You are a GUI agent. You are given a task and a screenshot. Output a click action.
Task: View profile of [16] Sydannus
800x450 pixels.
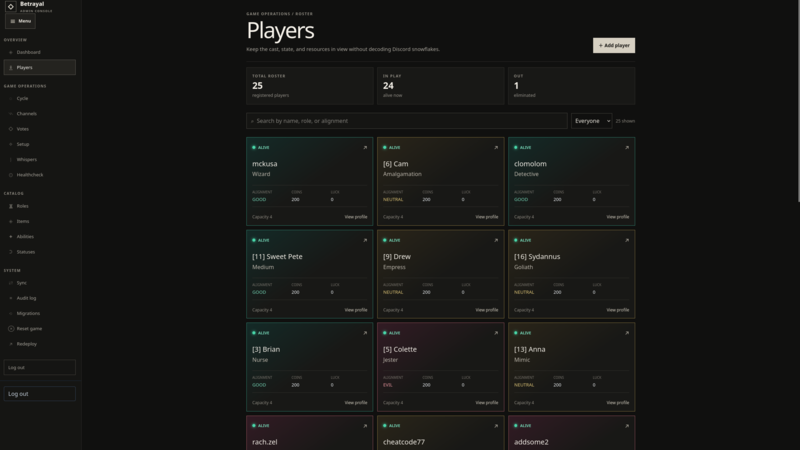(617, 310)
